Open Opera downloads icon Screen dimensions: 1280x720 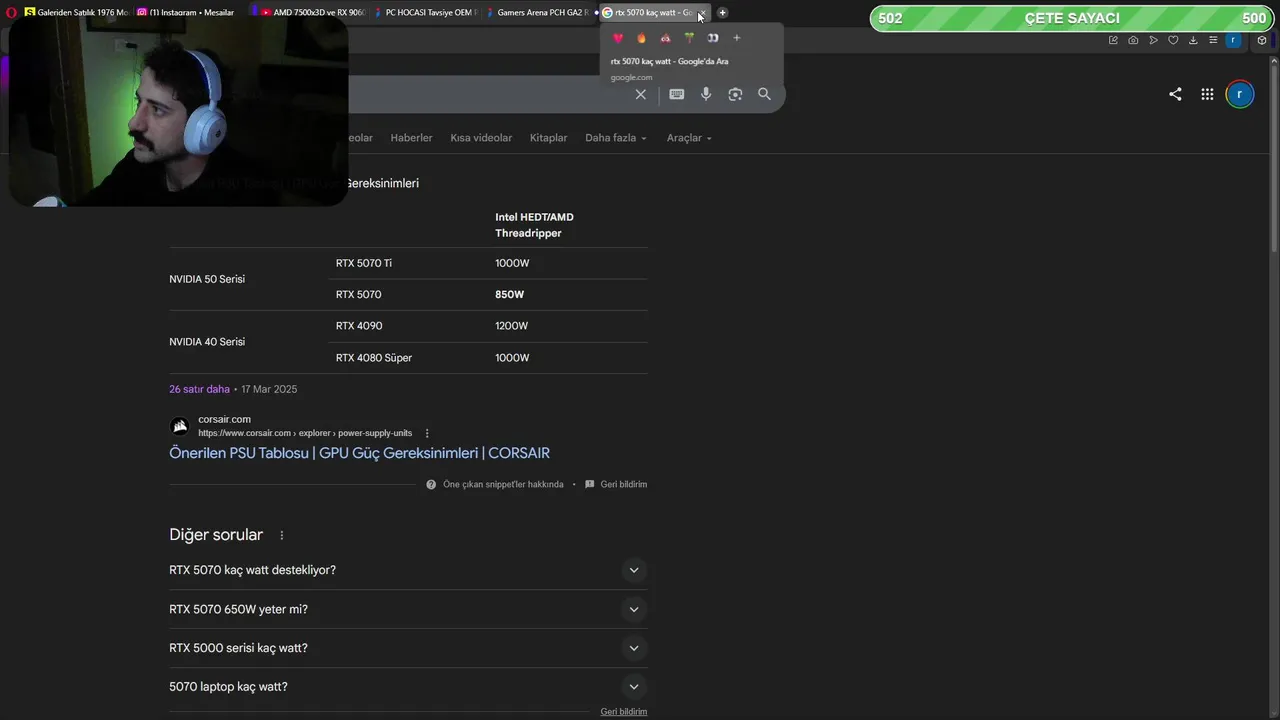(1193, 40)
